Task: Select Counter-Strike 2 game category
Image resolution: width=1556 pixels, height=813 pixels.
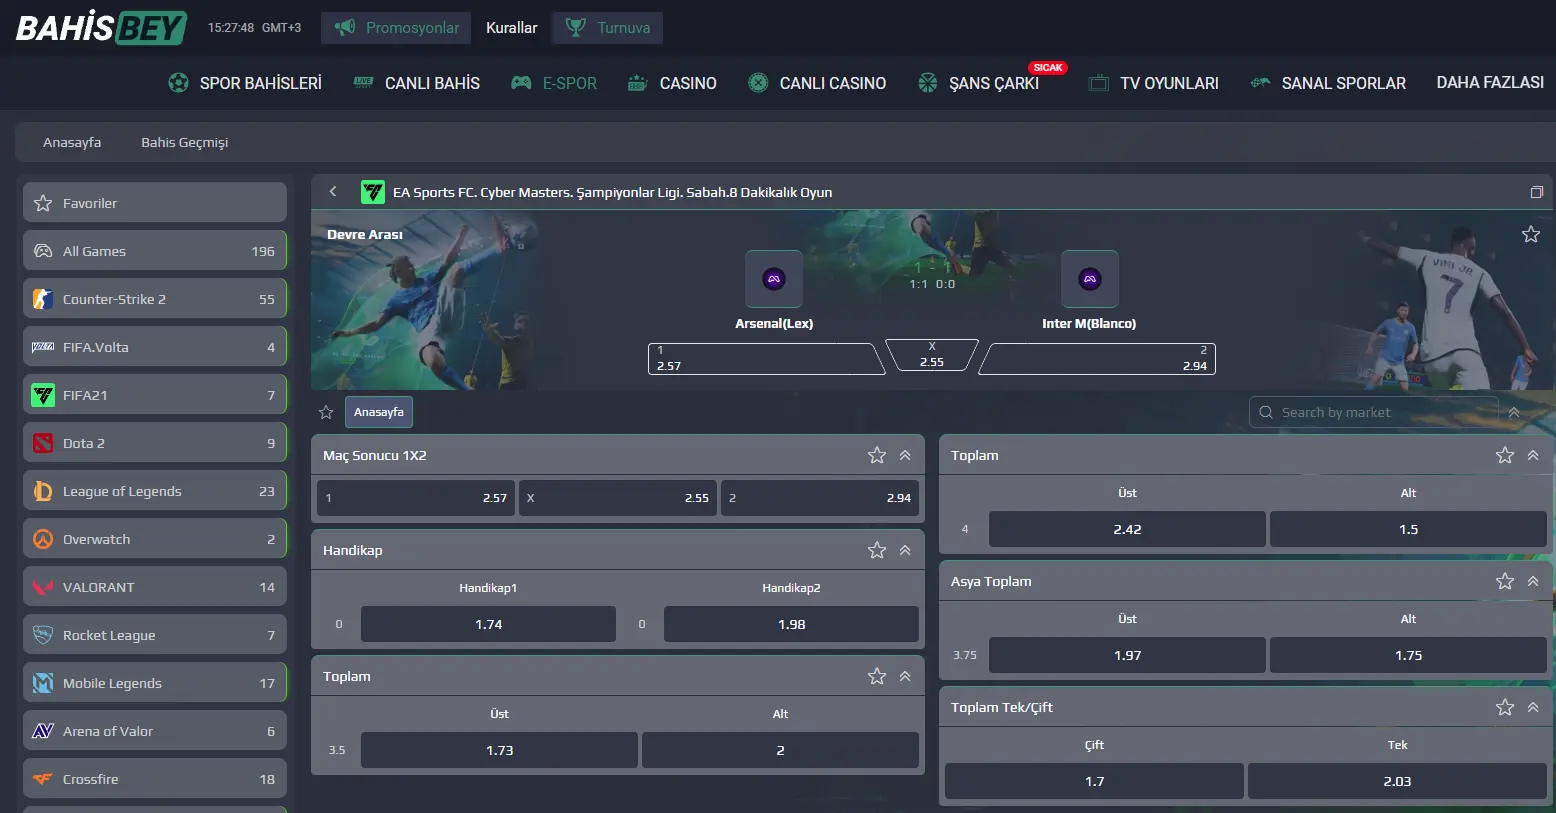Action: (155, 298)
